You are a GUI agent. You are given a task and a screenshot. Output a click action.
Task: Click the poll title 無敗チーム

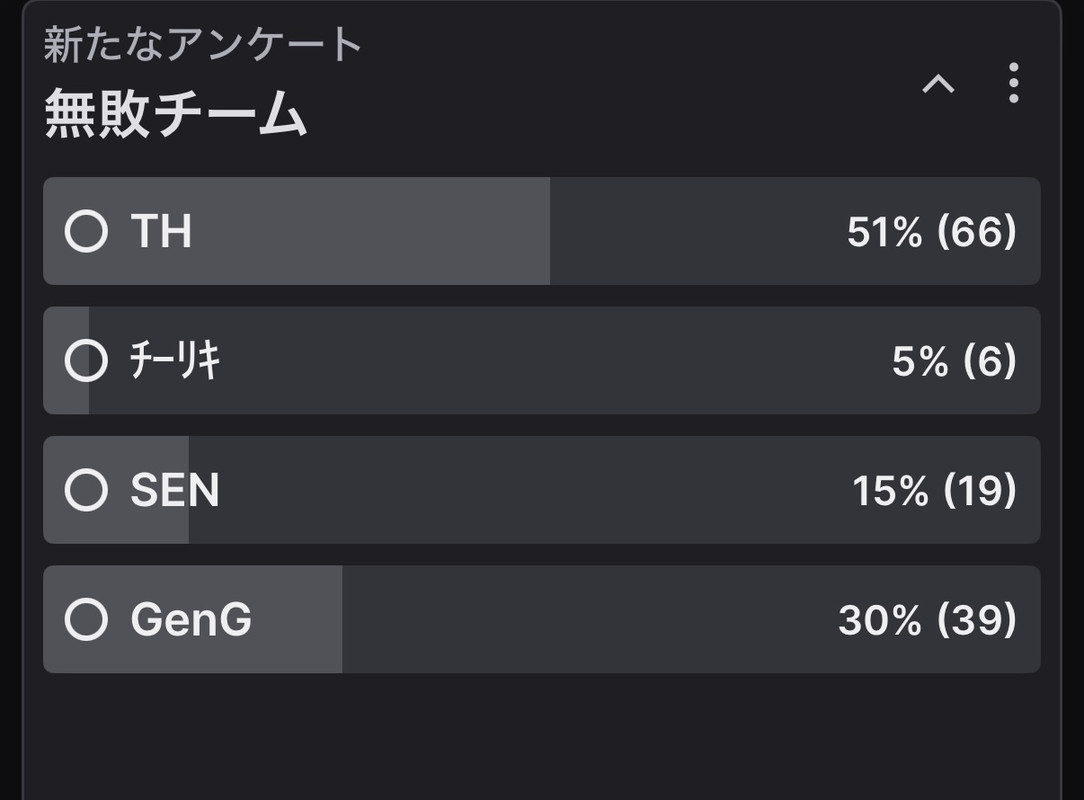point(175,115)
